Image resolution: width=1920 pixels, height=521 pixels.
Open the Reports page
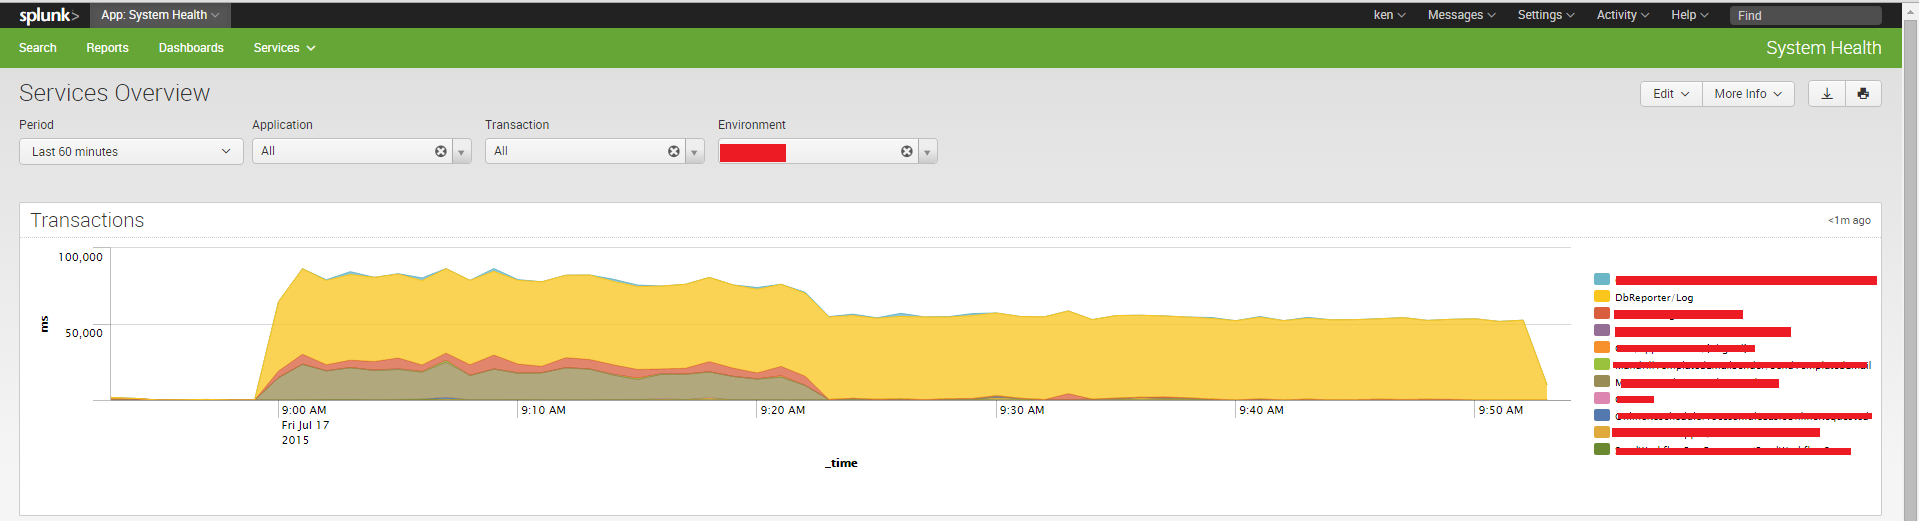click(107, 48)
